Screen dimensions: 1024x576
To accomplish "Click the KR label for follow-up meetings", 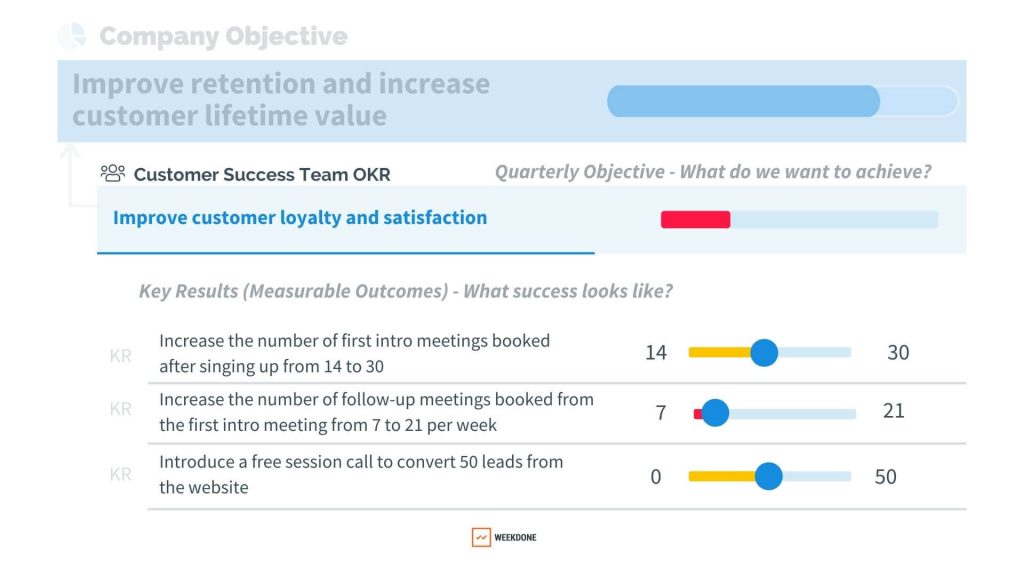I will coord(121,409).
